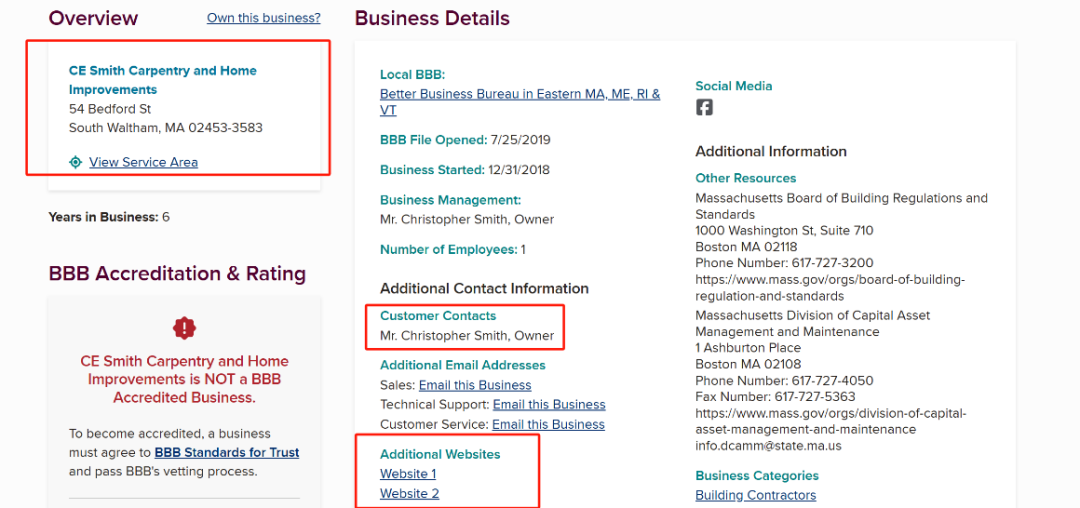Click the 'NOT a BBB Accredited Business' notice
This screenshot has width=1080, height=508.
click(x=185, y=379)
